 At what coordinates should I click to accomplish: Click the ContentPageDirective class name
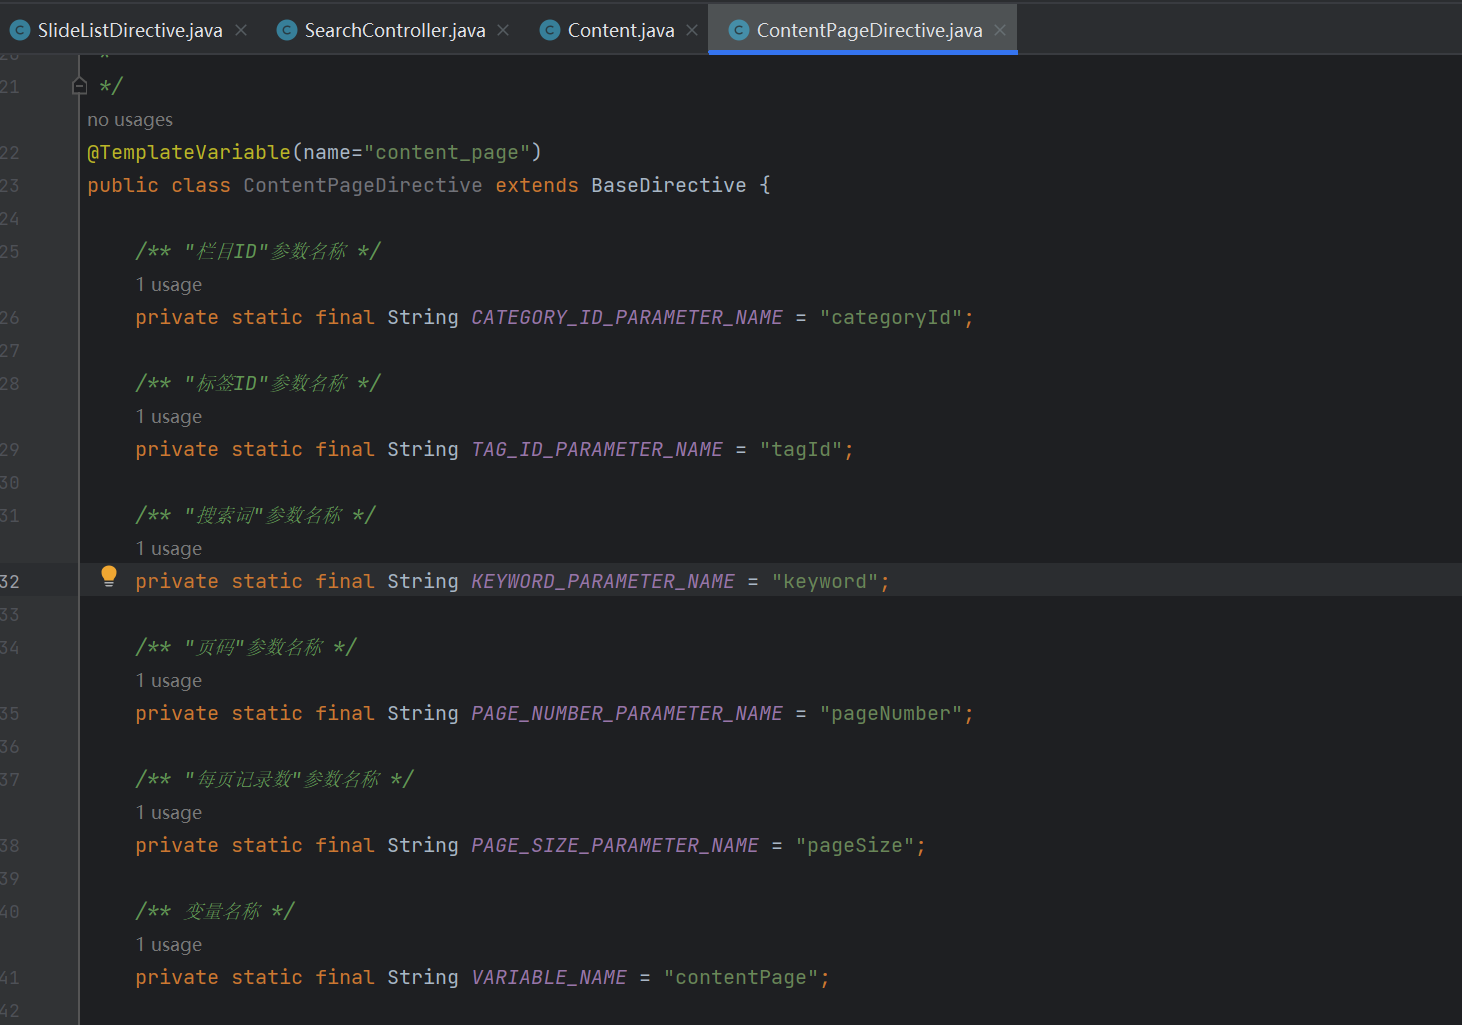pyautogui.click(x=363, y=185)
